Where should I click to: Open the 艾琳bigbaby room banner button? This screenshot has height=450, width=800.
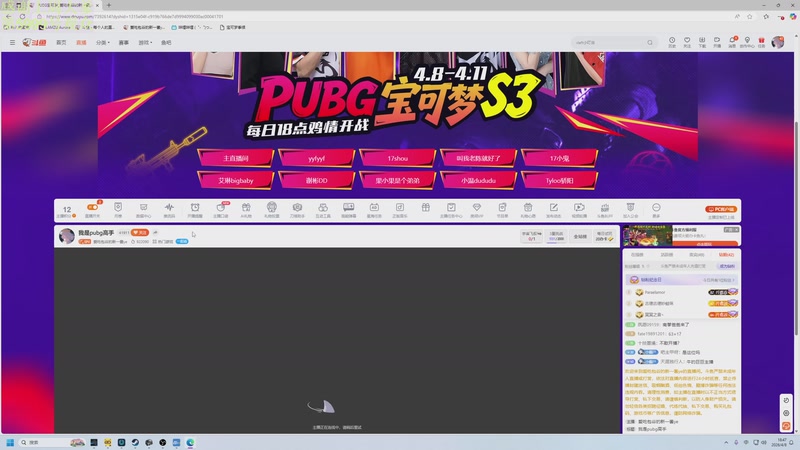236,180
